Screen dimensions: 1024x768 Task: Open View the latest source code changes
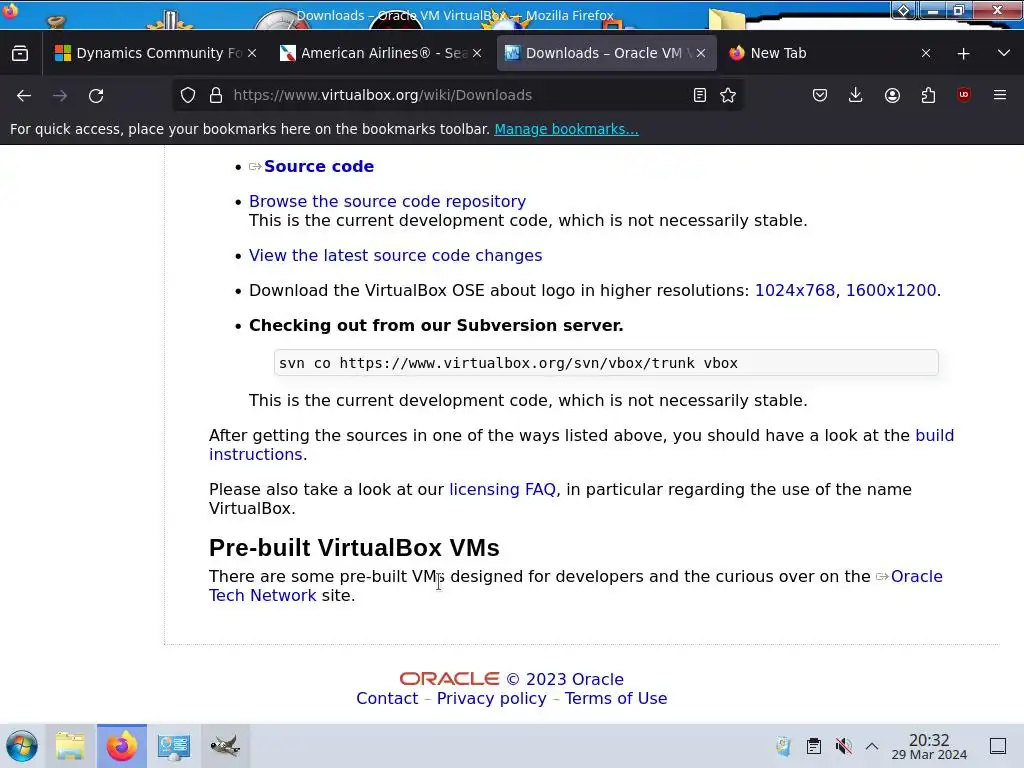pos(395,255)
